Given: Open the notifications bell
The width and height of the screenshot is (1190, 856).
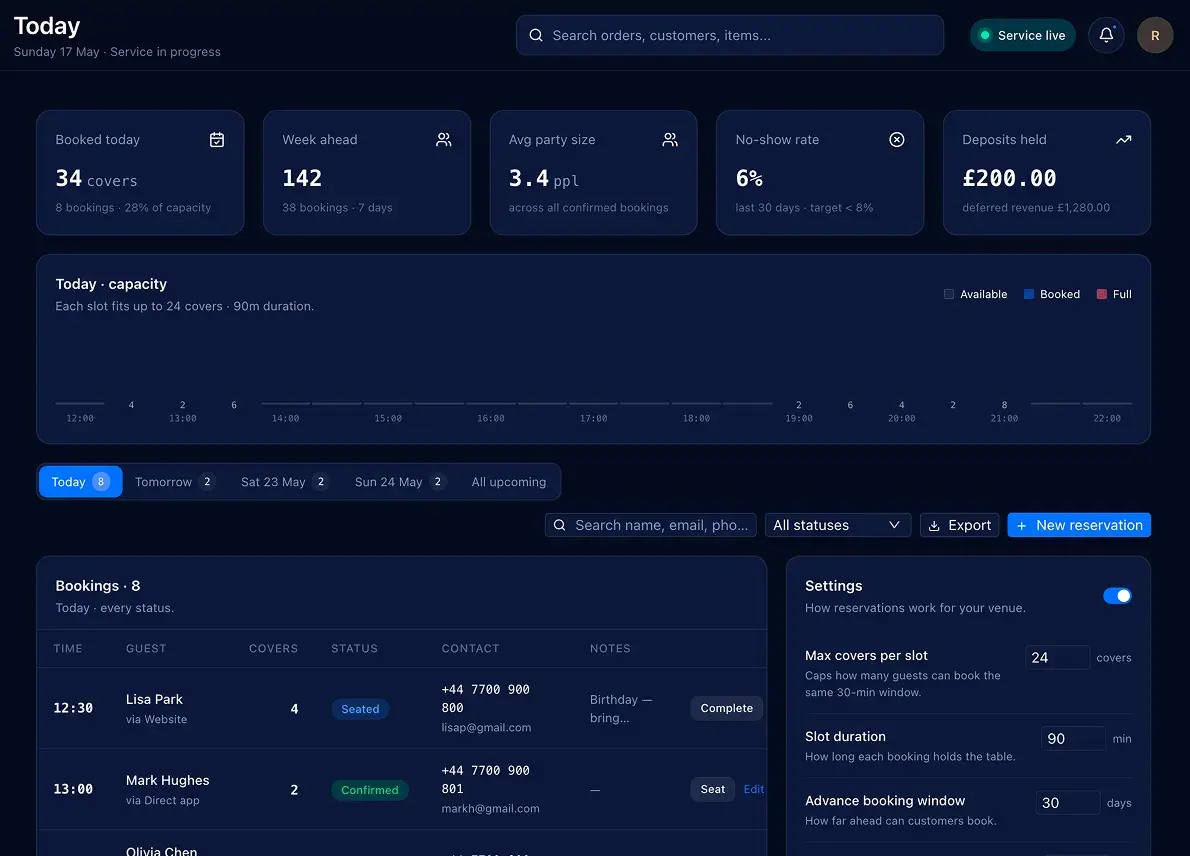Looking at the screenshot, I should tap(1106, 35).
